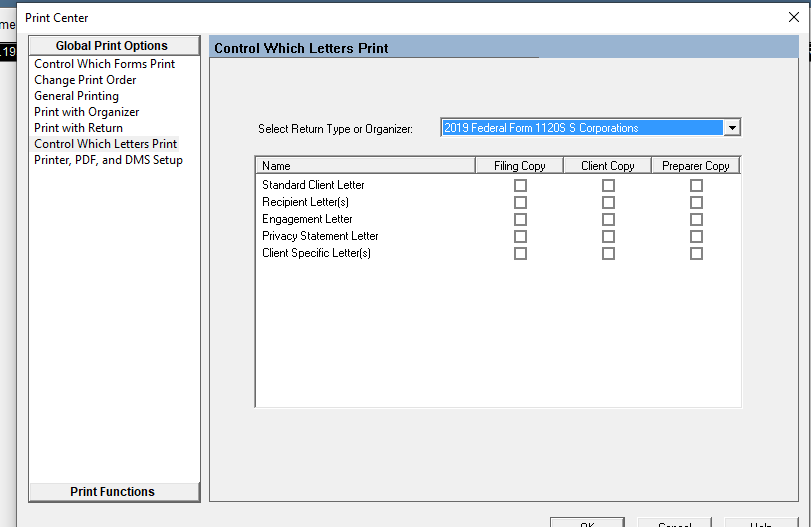Screen dimensions: 811x527
Task: Check Filing Copy for Standard Client Letter
Action: [520, 186]
